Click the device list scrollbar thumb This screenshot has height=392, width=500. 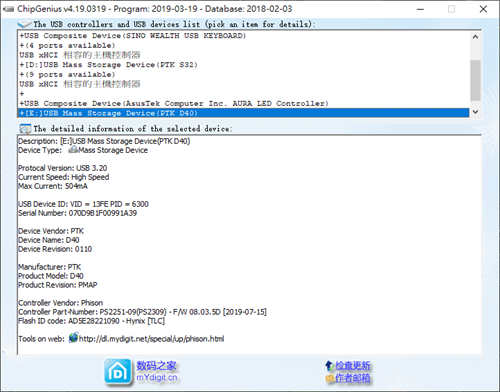coord(475,80)
